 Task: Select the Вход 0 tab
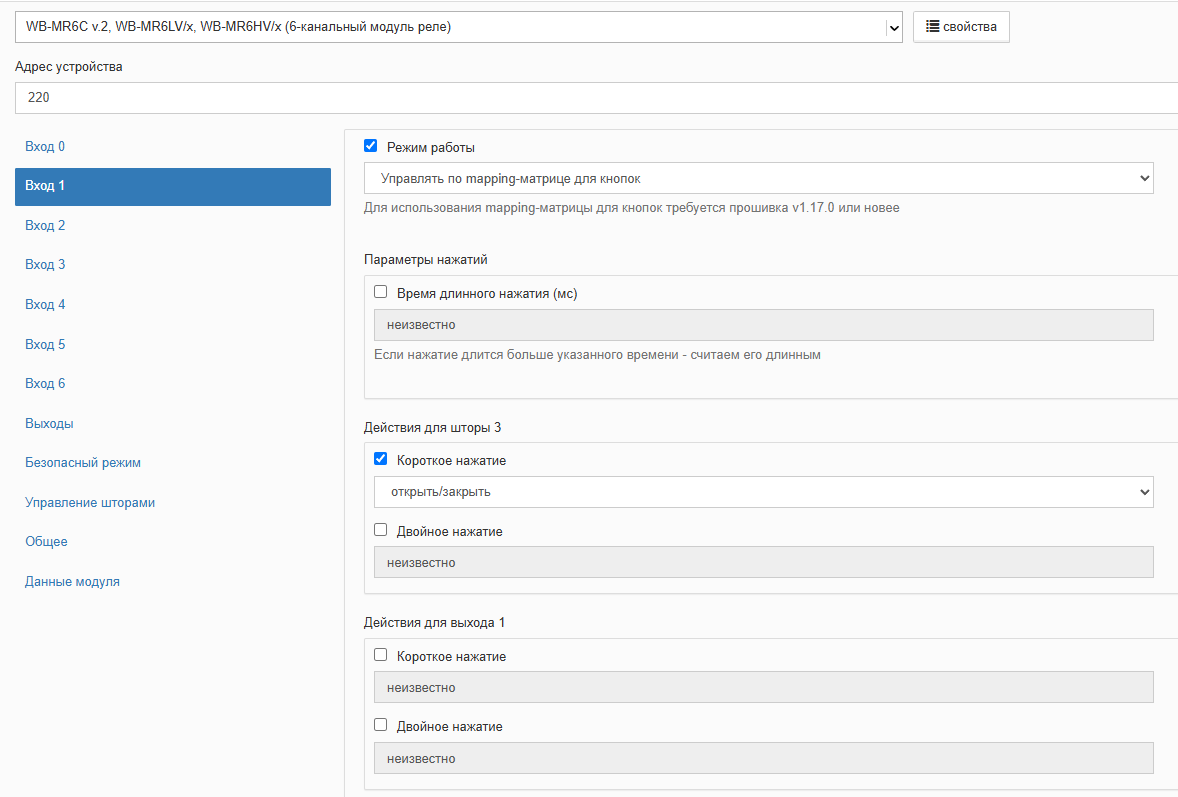pos(45,147)
